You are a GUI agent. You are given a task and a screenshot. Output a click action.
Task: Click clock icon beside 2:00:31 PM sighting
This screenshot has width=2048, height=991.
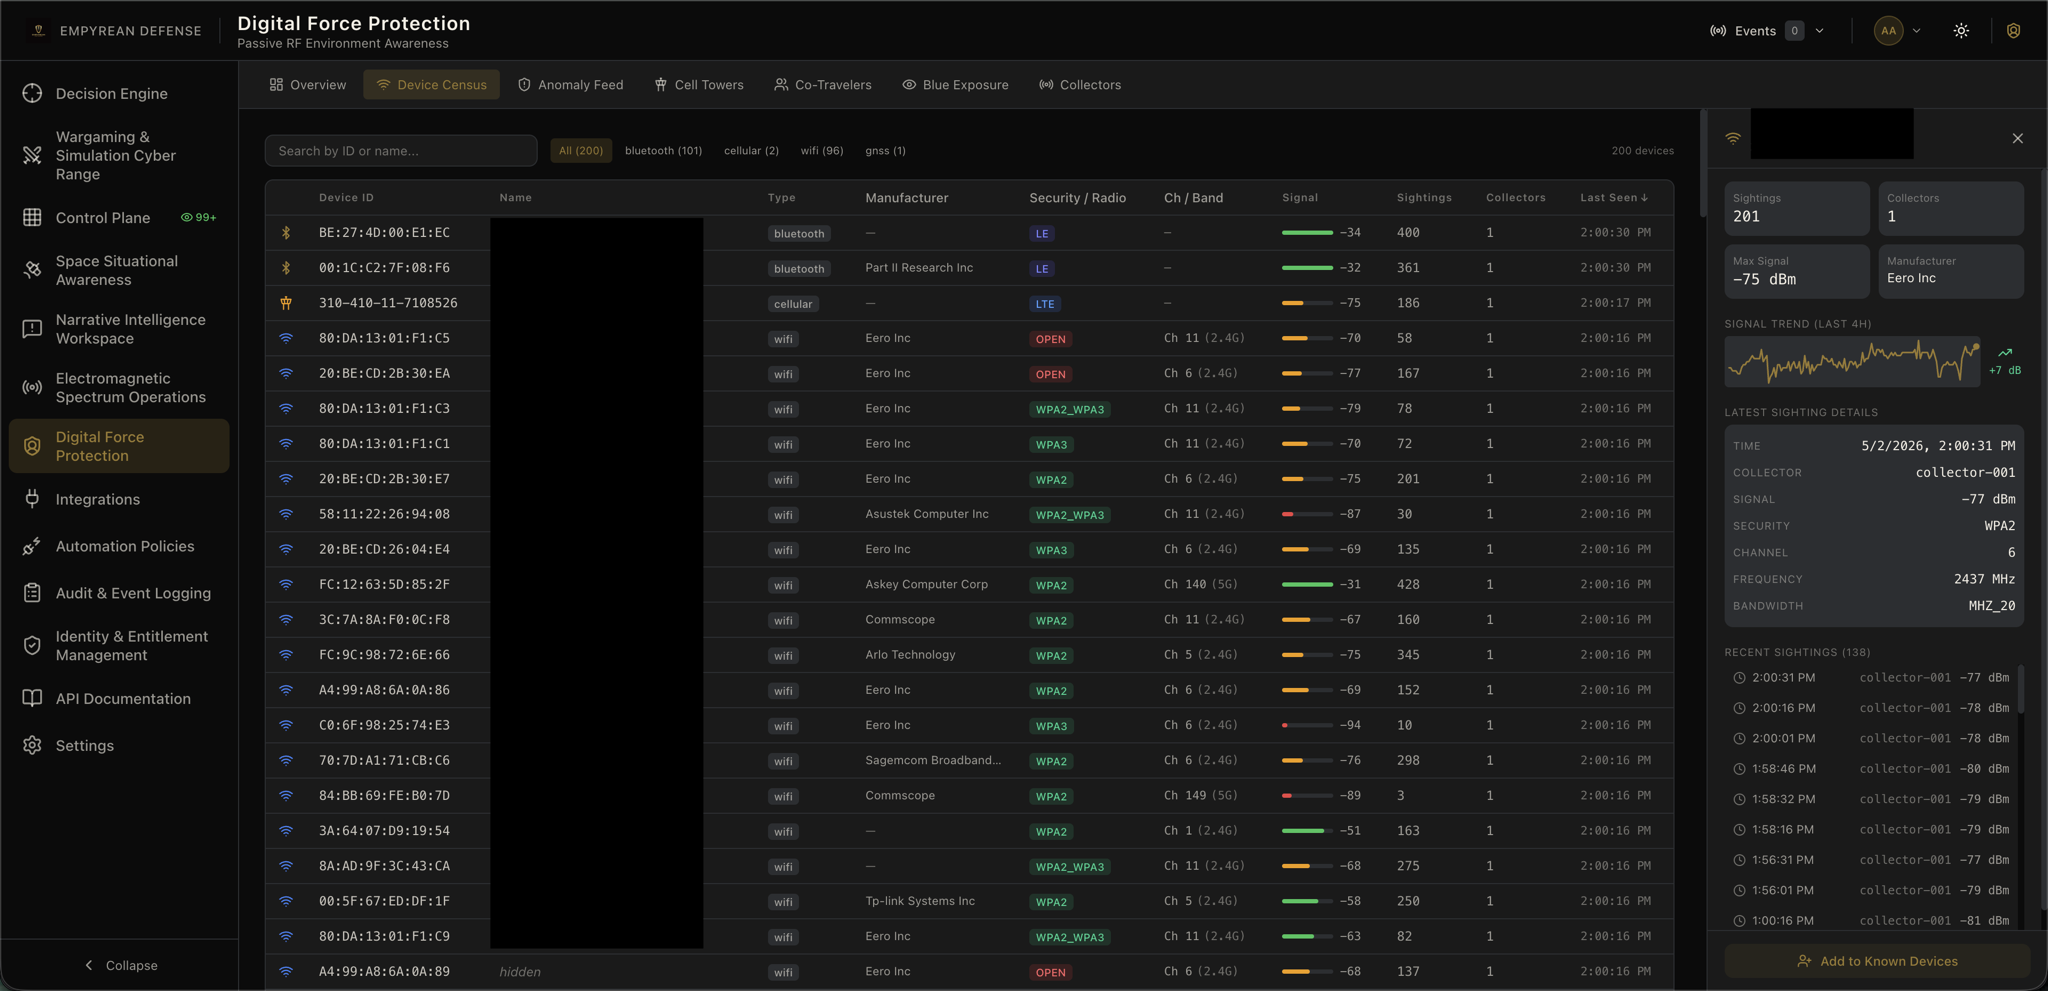[1739, 678]
